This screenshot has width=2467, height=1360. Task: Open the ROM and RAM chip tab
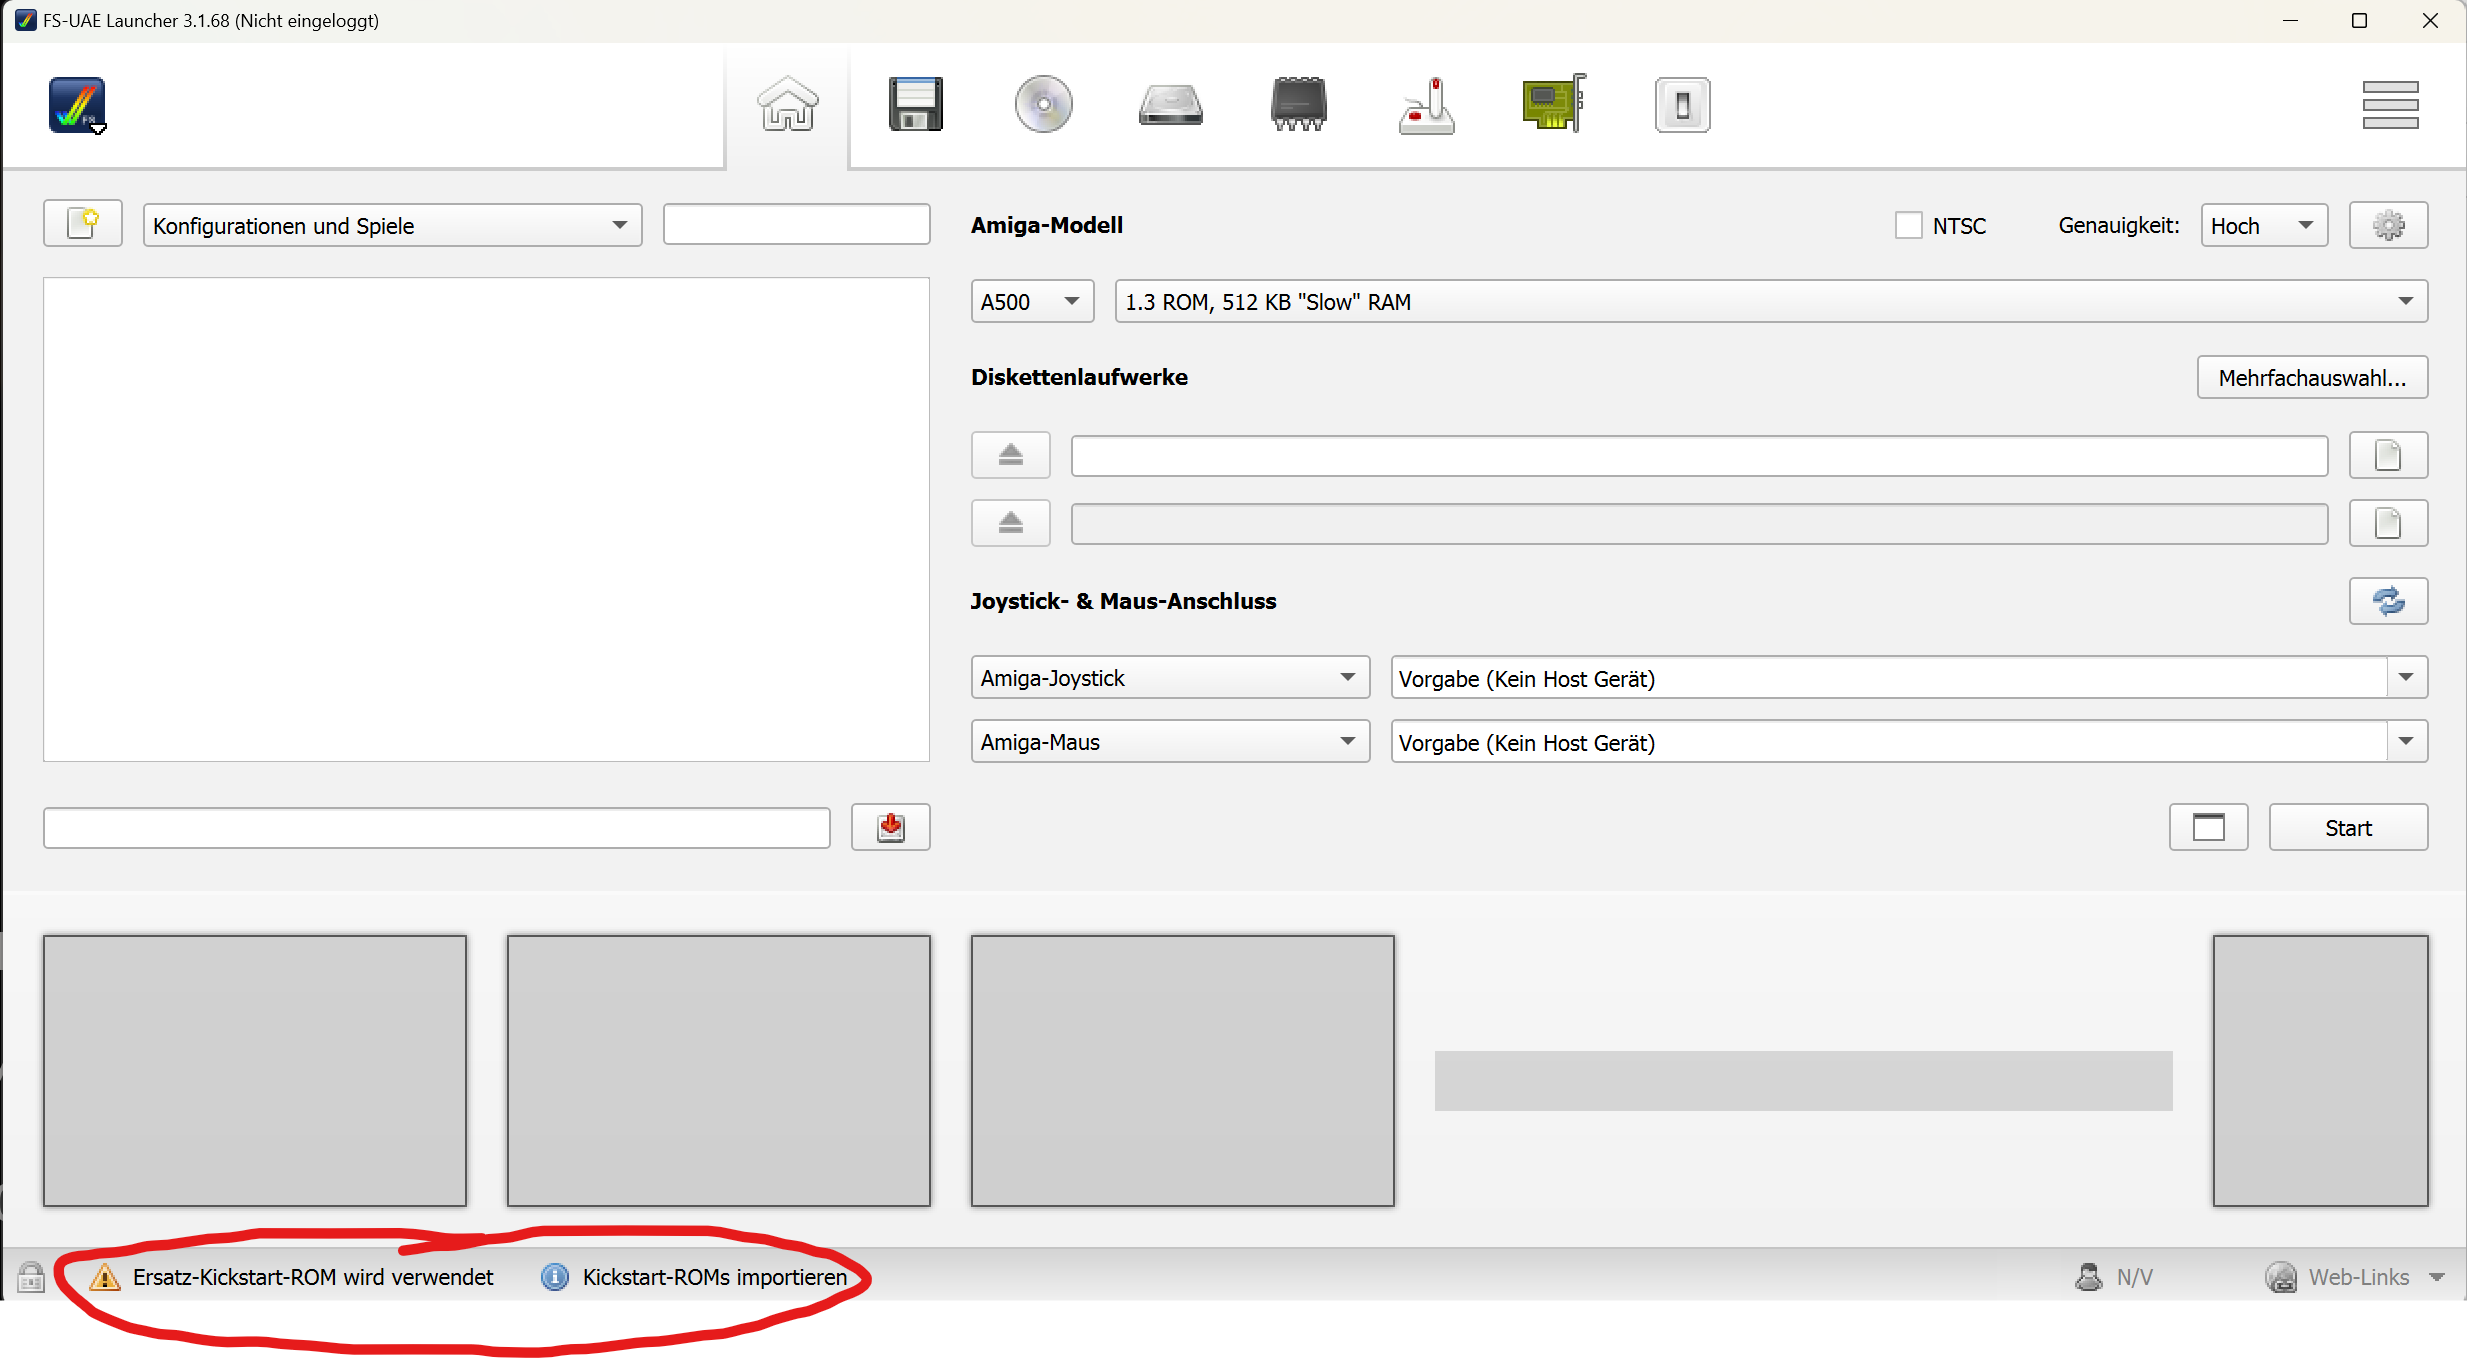point(1298,104)
